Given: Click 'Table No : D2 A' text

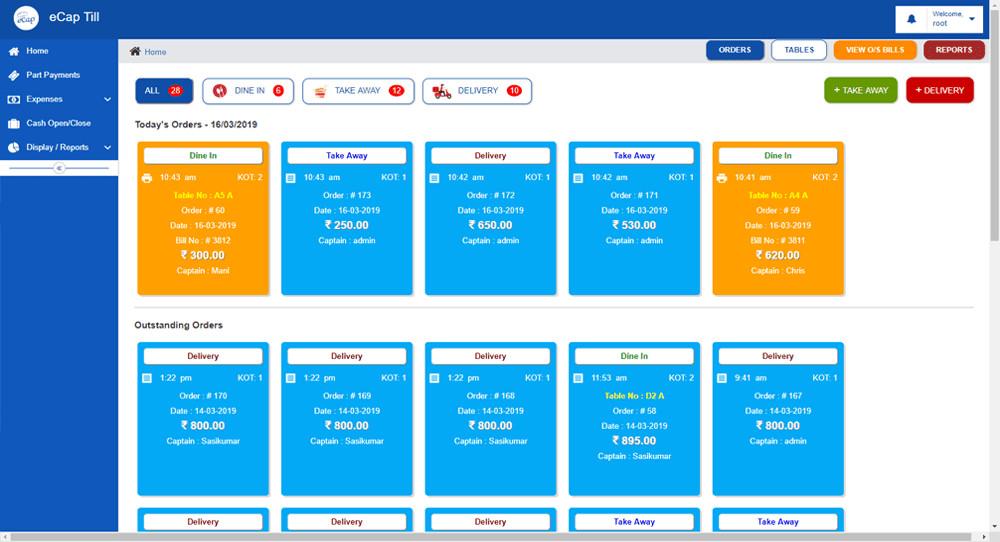Looking at the screenshot, I should 634,396.
